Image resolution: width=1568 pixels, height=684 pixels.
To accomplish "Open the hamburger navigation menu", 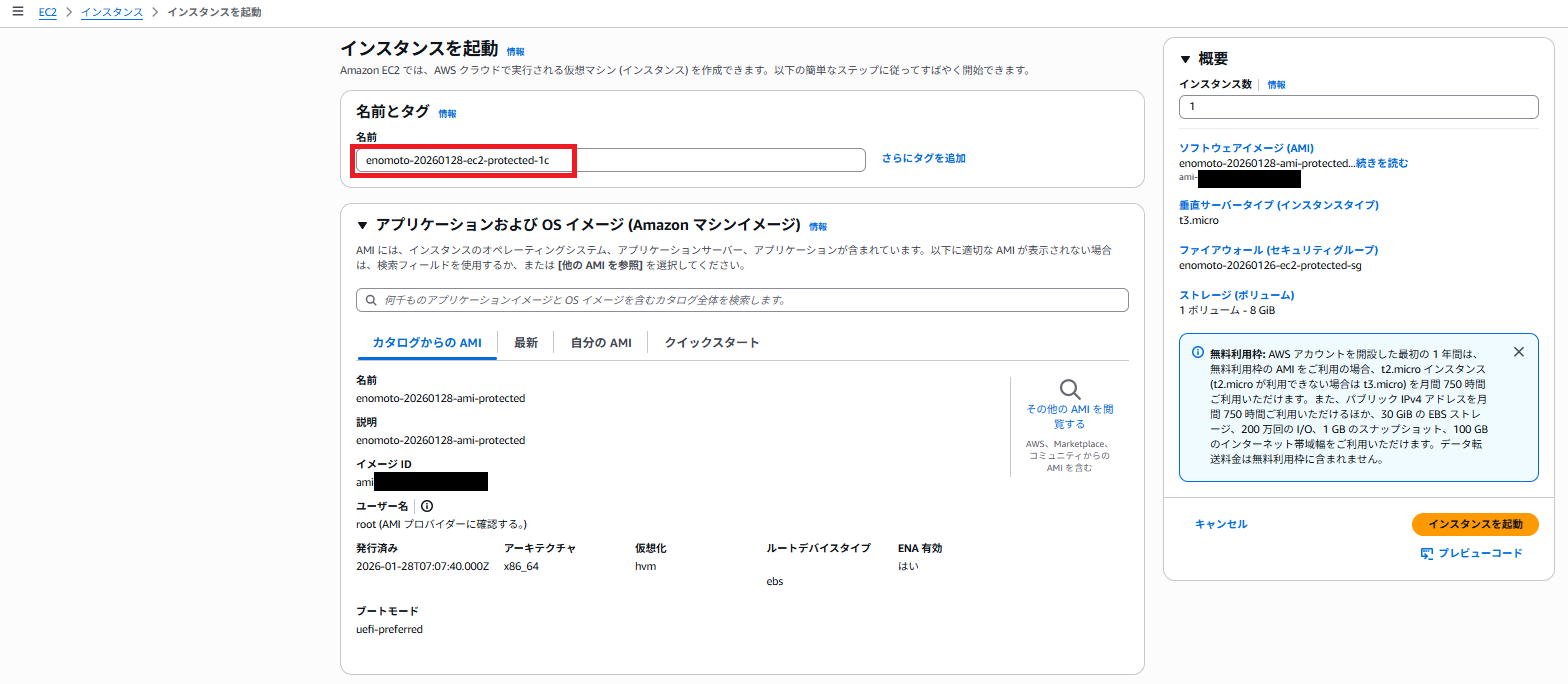I will (17, 12).
